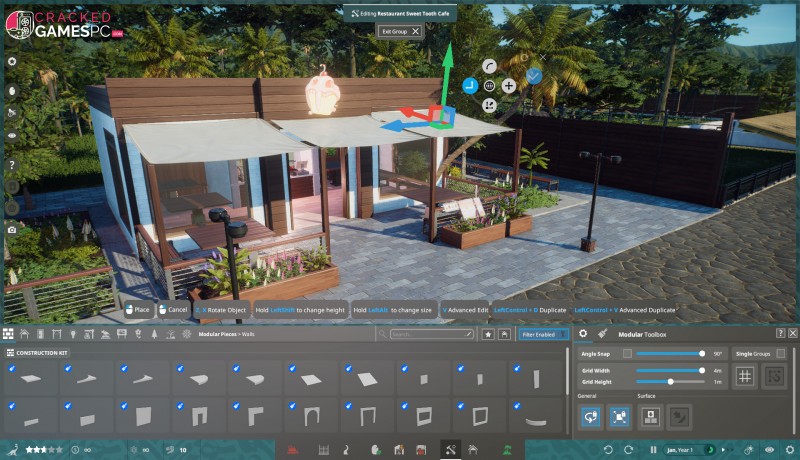
Task: Uncheck the first construction piece's blue checkmark
Action: (x=11, y=369)
